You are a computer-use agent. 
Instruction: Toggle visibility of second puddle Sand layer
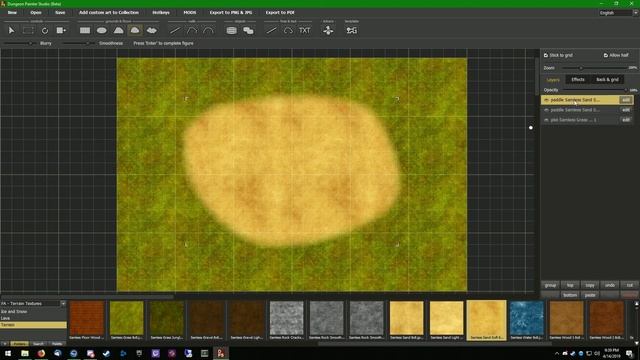tap(546, 110)
